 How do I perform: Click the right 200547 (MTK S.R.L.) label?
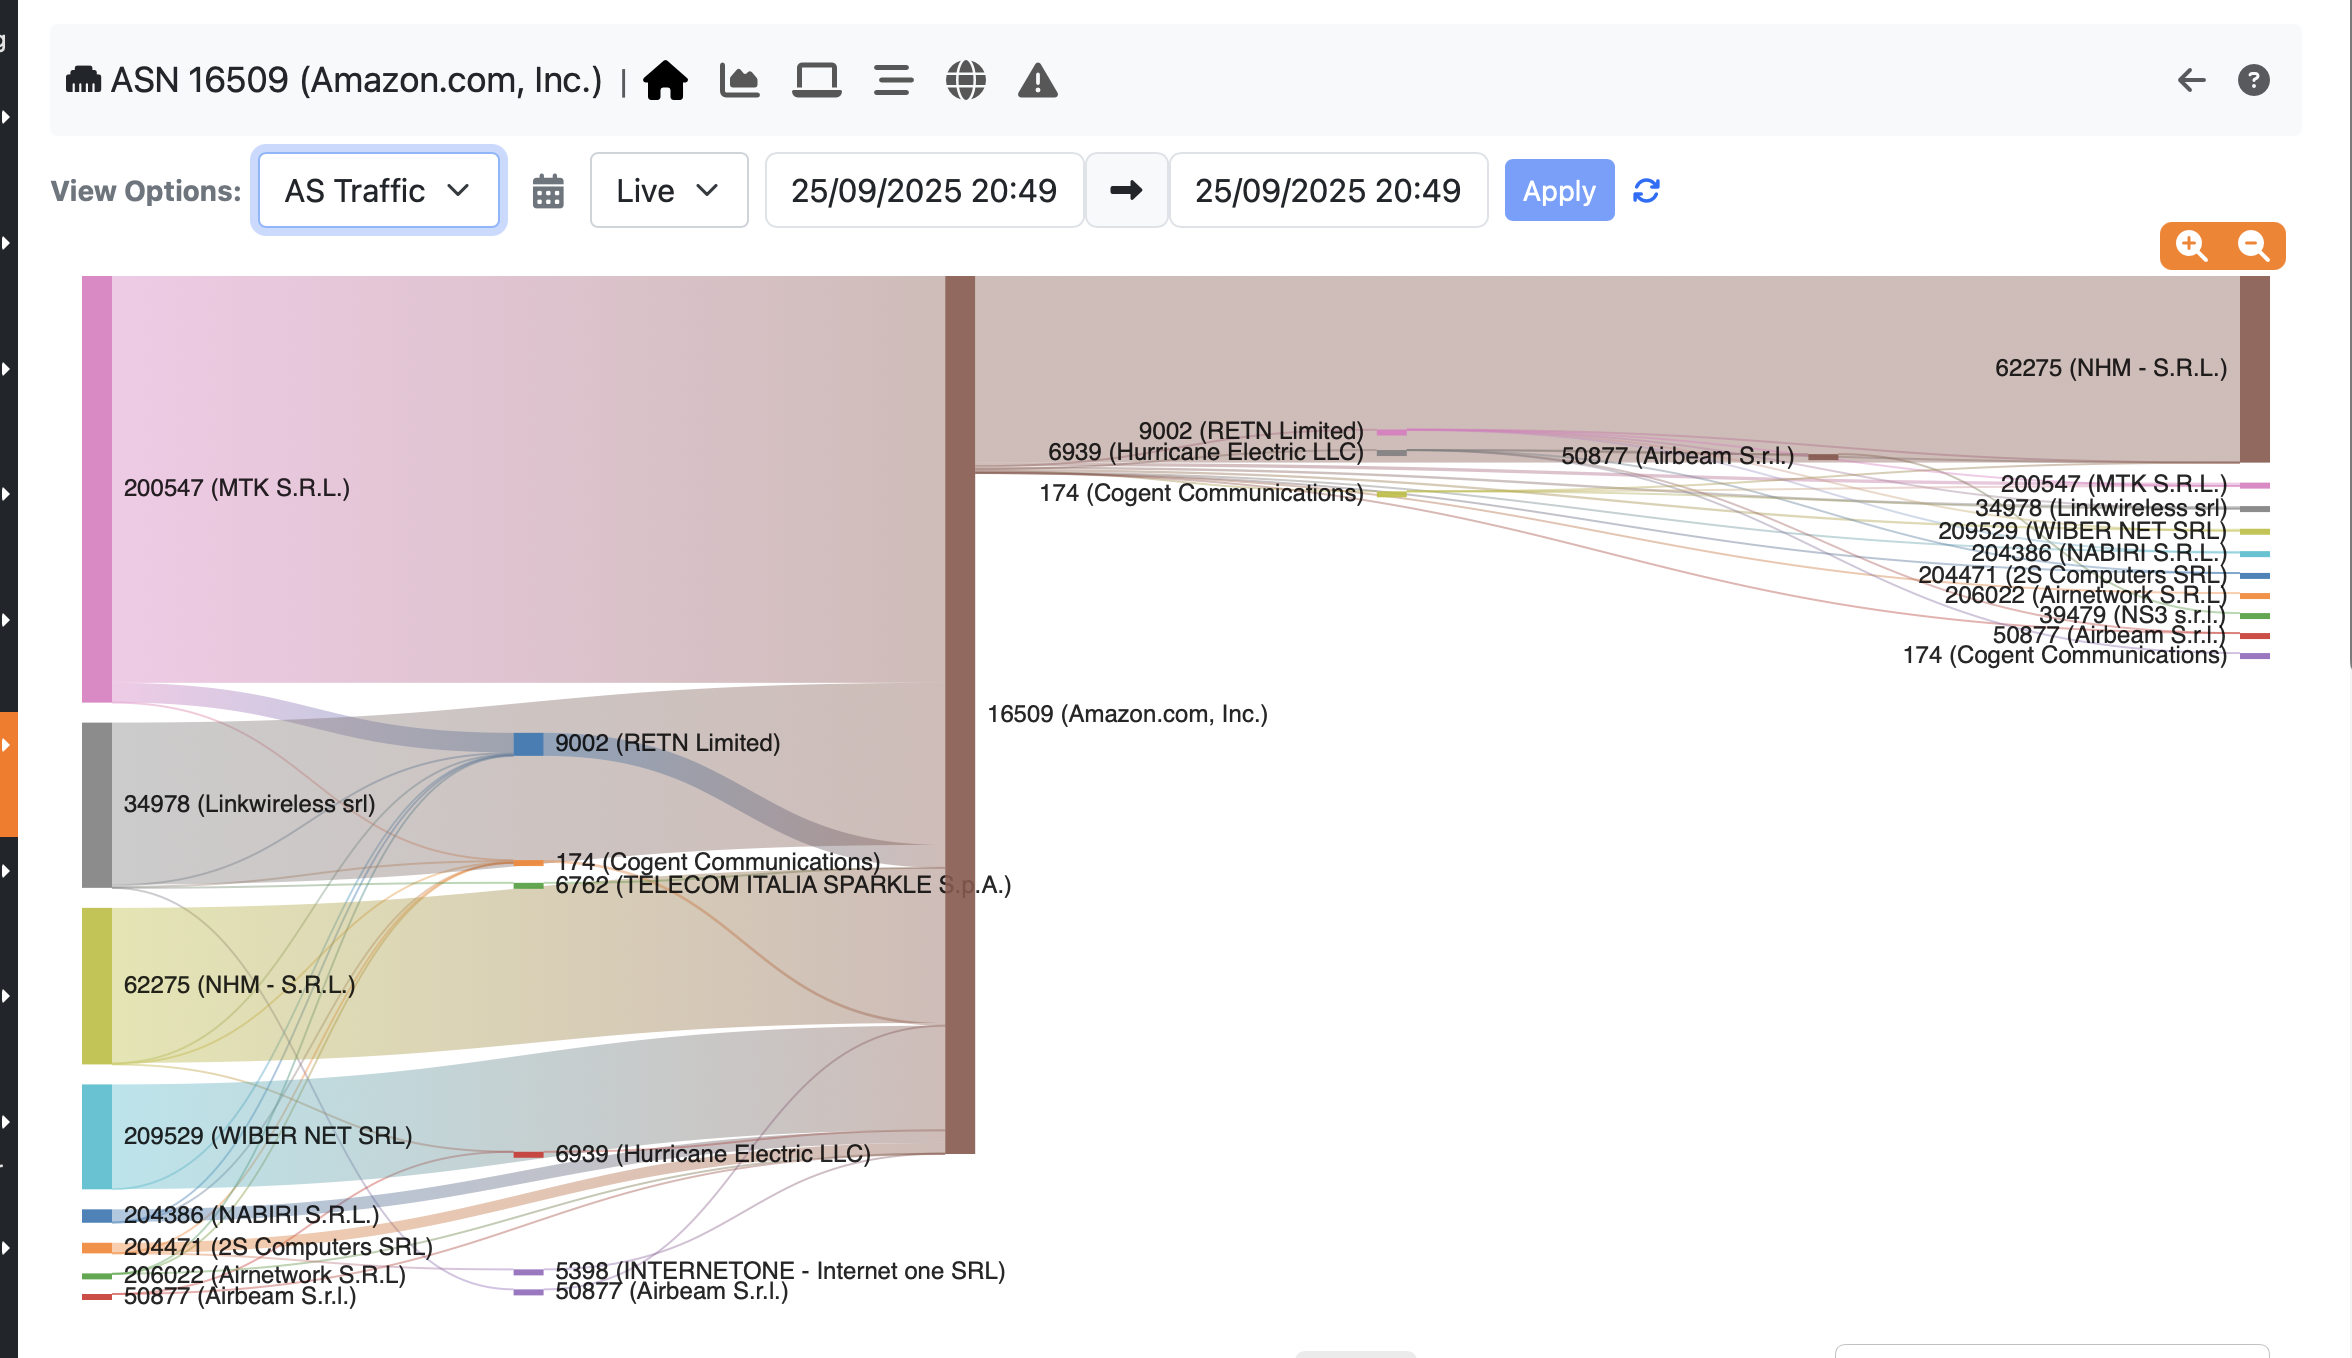pyautogui.click(x=2114, y=484)
